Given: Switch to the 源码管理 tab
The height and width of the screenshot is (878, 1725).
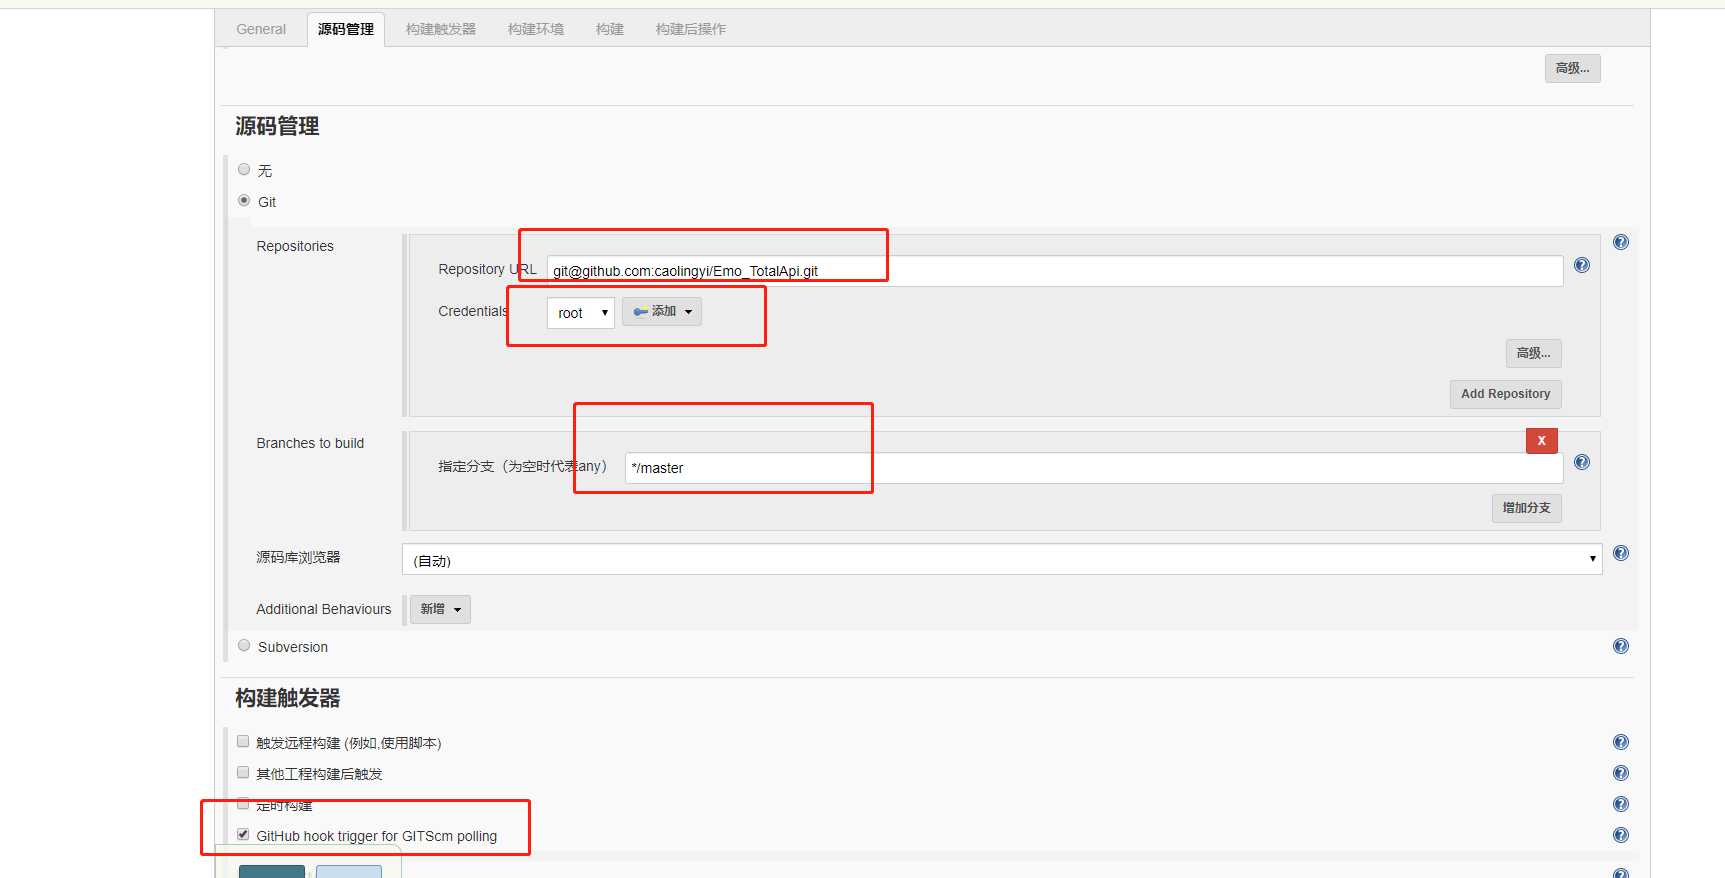Looking at the screenshot, I should click(346, 29).
